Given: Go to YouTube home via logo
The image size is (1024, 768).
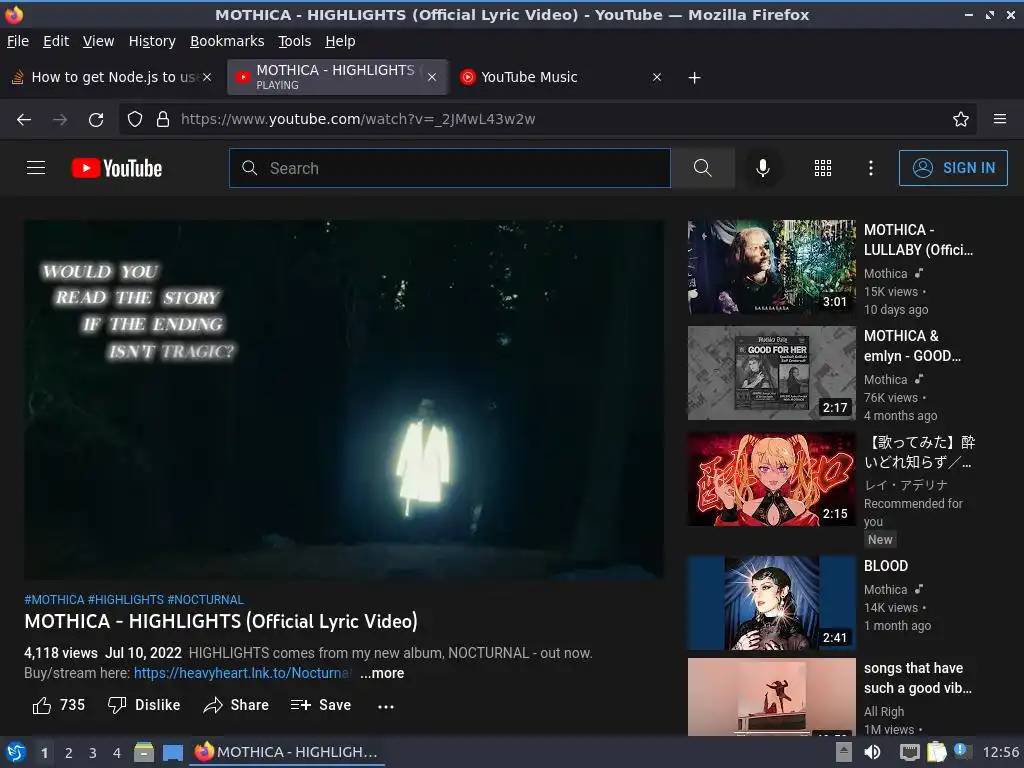Looking at the screenshot, I should (x=117, y=168).
